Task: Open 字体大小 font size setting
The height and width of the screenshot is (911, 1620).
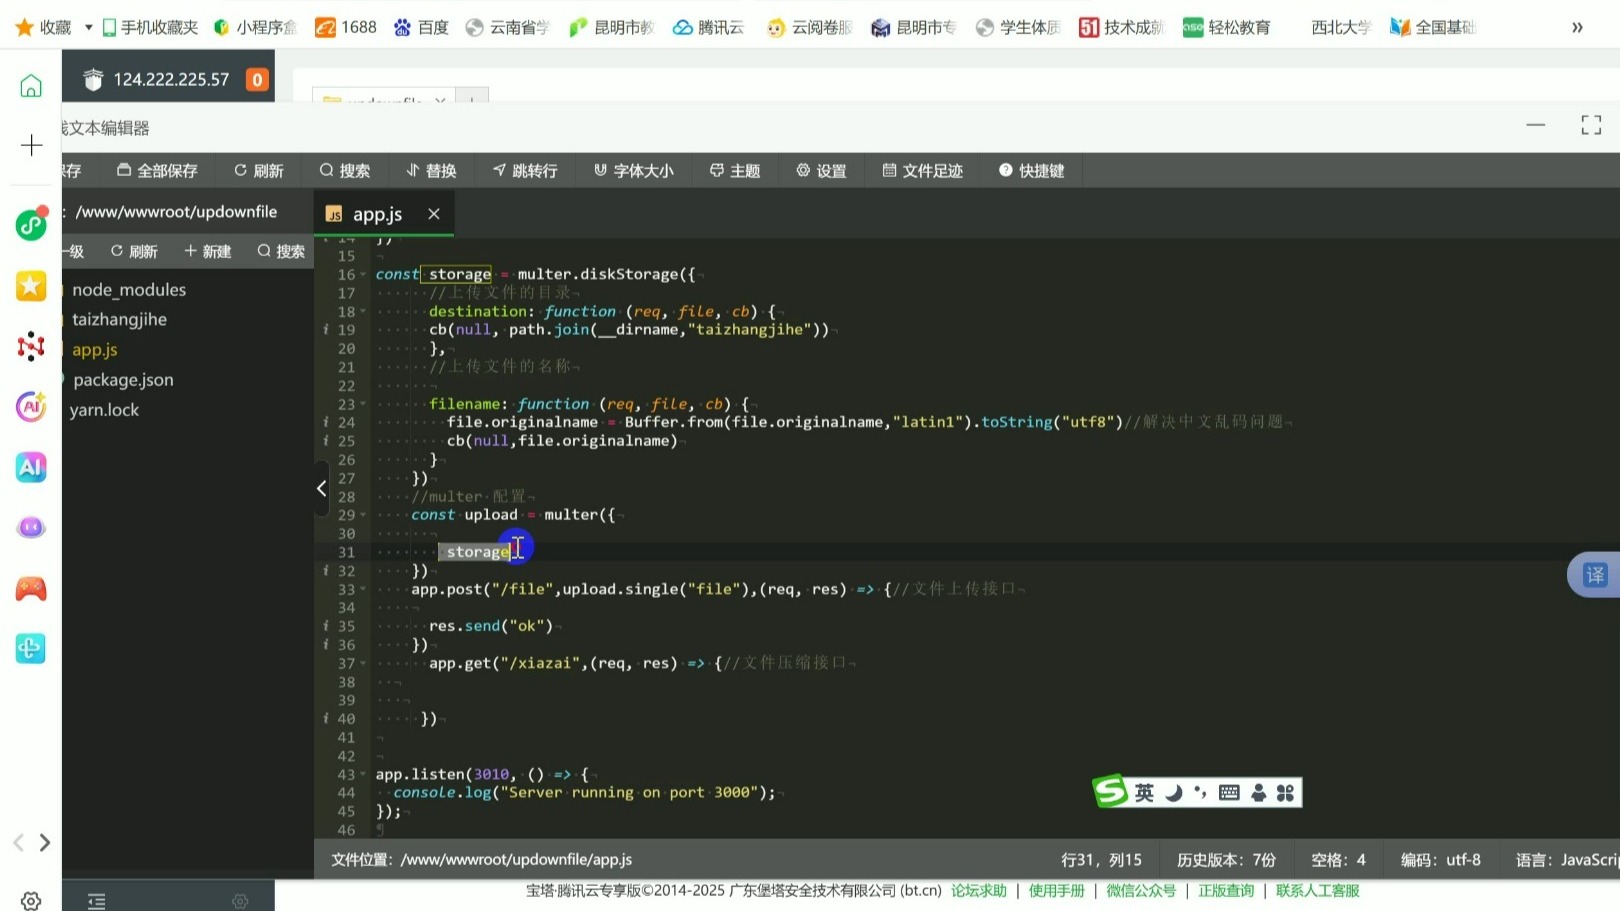Action: [634, 171]
